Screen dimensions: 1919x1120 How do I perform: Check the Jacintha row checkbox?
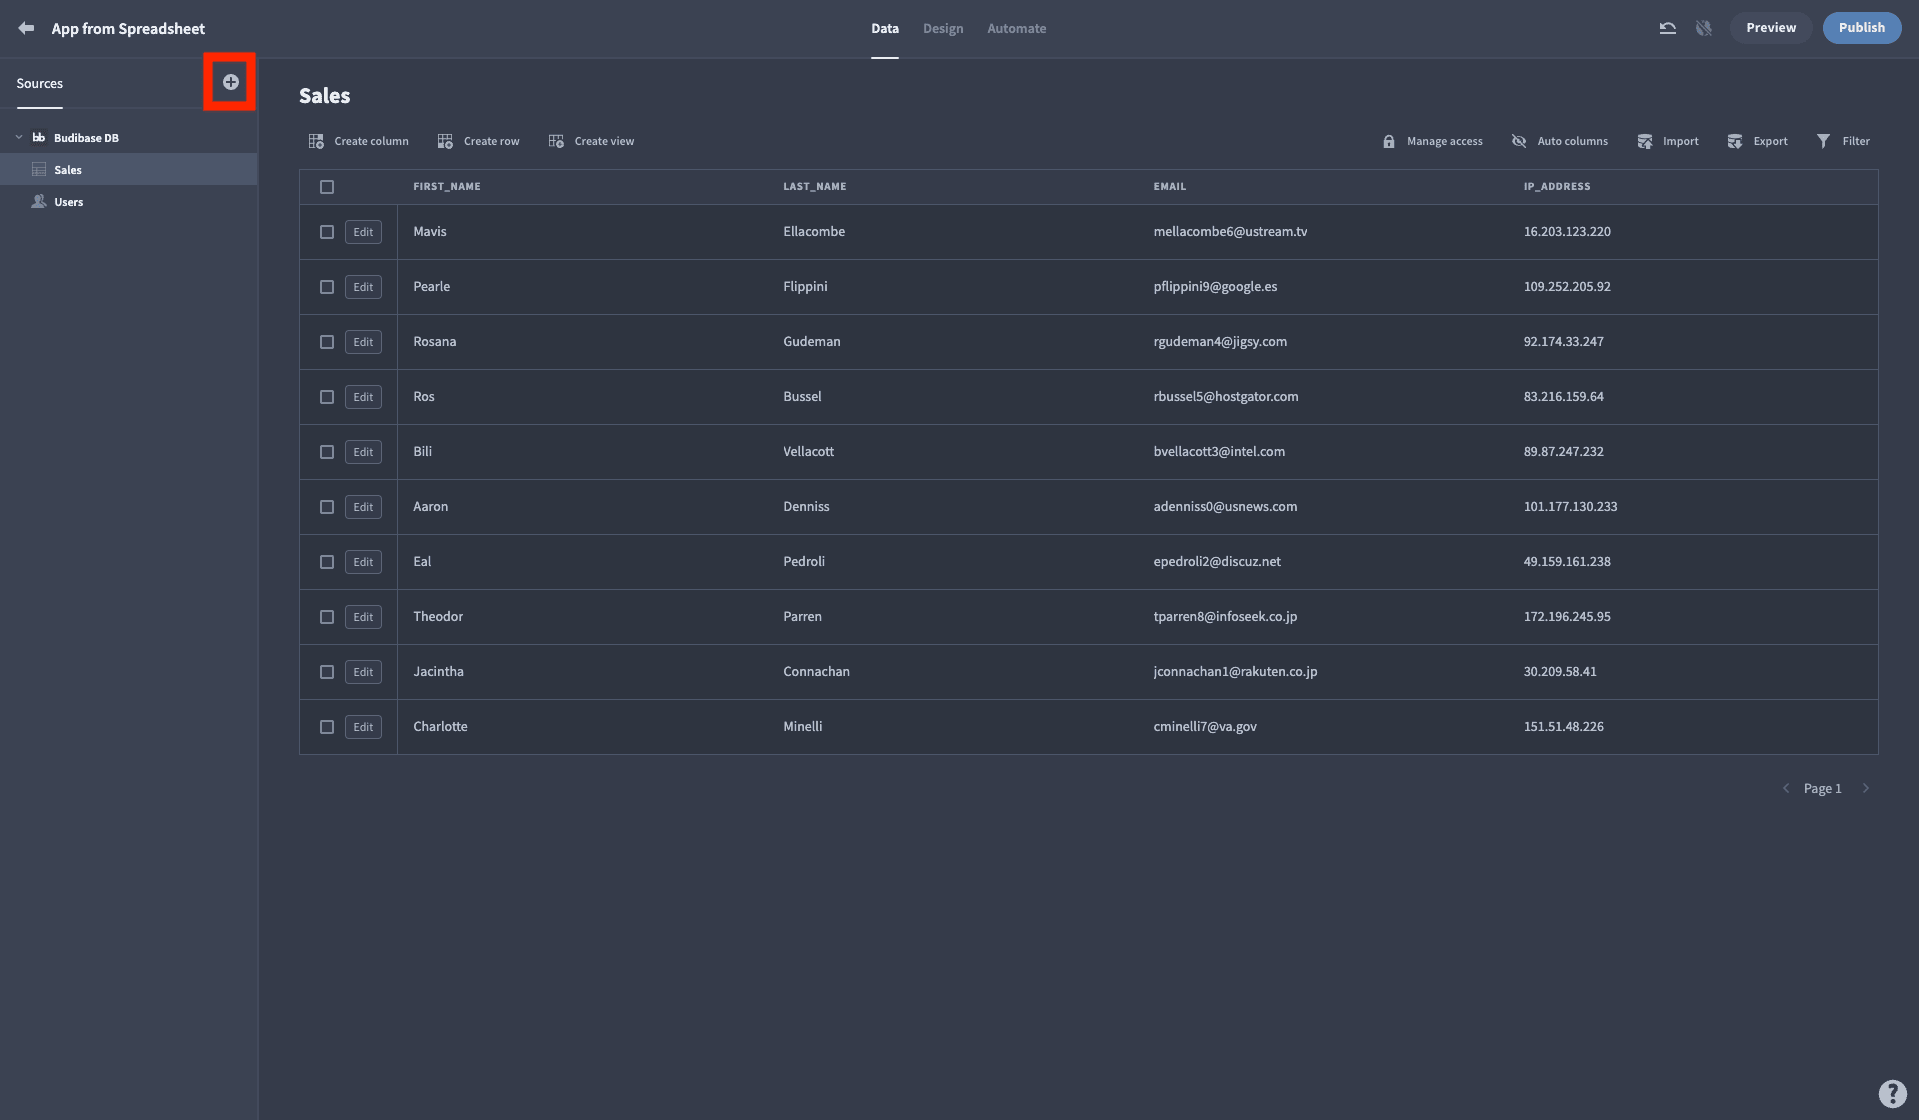tap(327, 672)
